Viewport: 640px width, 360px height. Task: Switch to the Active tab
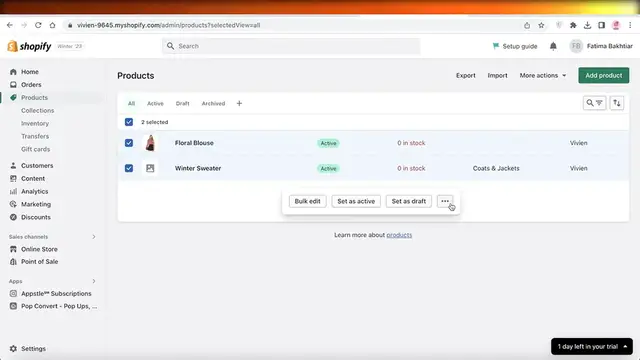[155, 104]
